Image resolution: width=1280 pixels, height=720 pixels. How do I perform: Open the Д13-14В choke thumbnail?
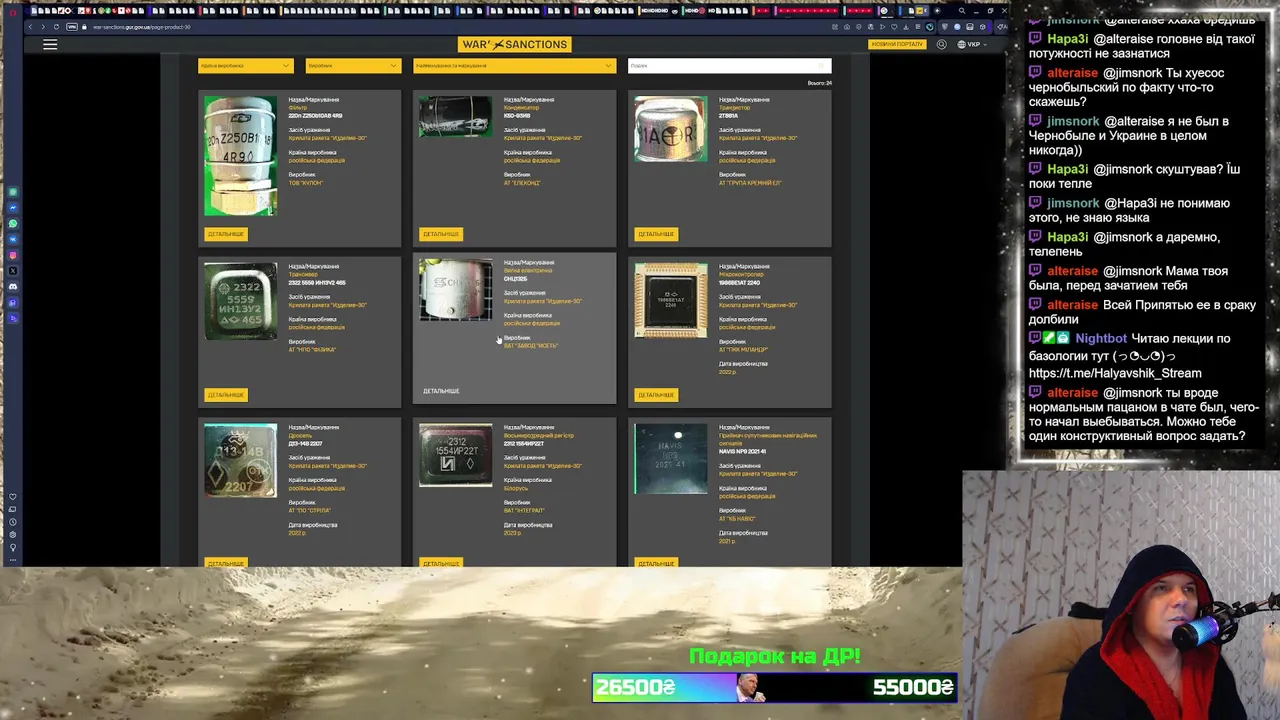click(241, 461)
